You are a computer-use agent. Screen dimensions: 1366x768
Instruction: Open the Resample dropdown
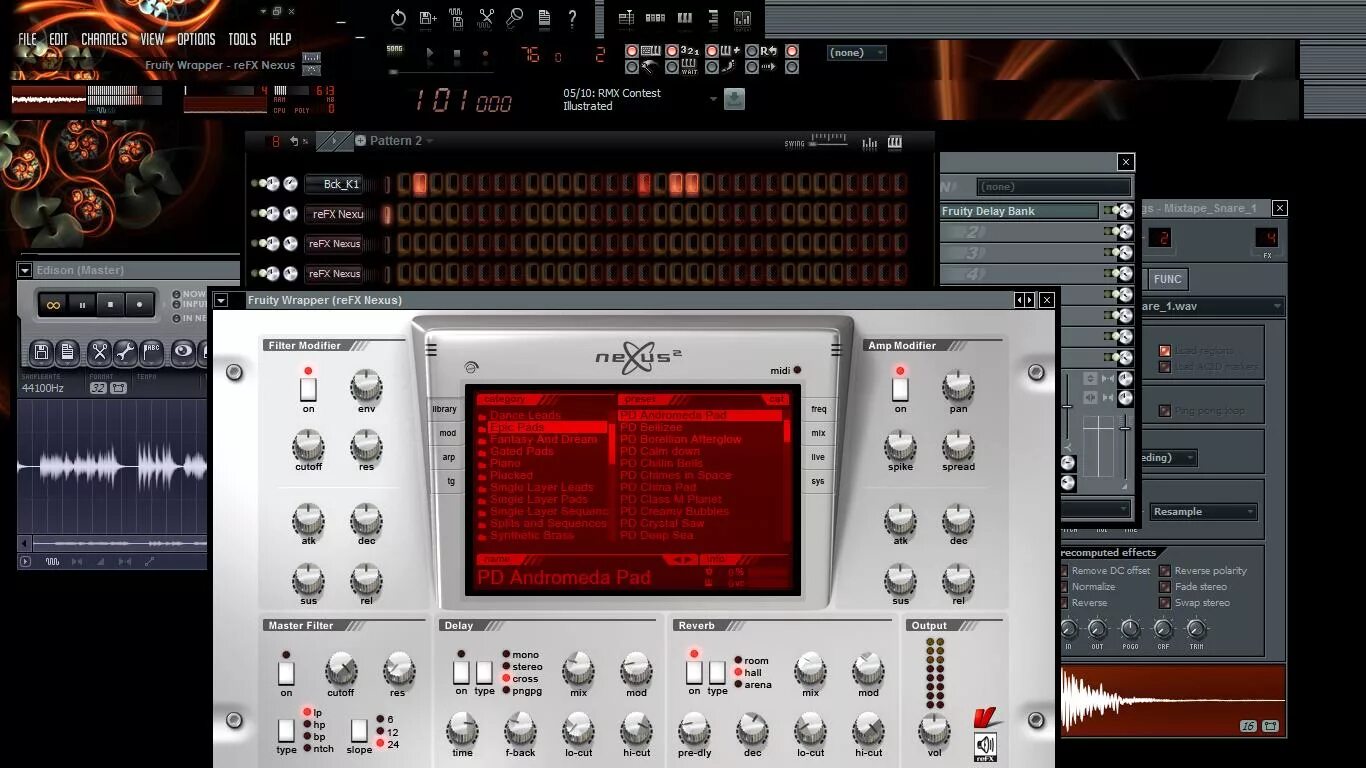tap(1204, 512)
